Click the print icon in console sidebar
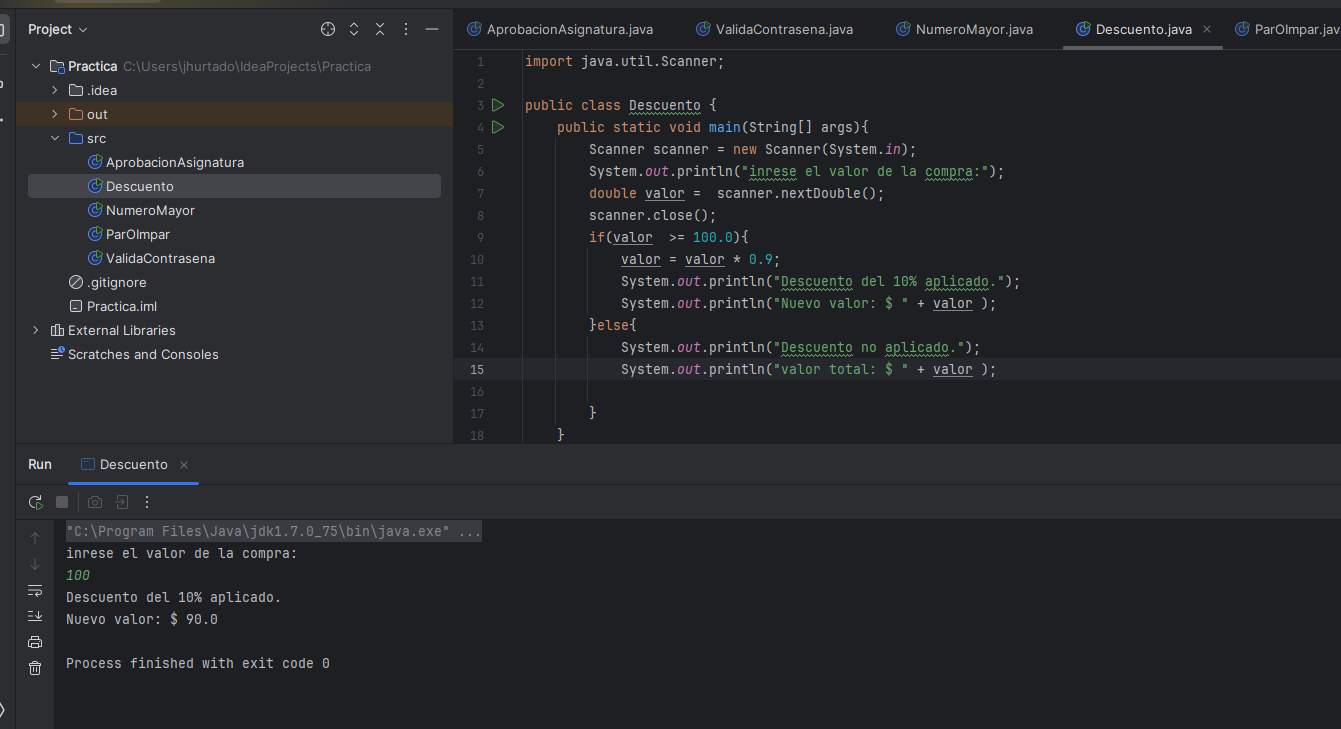Viewport: 1341px width, 729px height. pos(35,642)
